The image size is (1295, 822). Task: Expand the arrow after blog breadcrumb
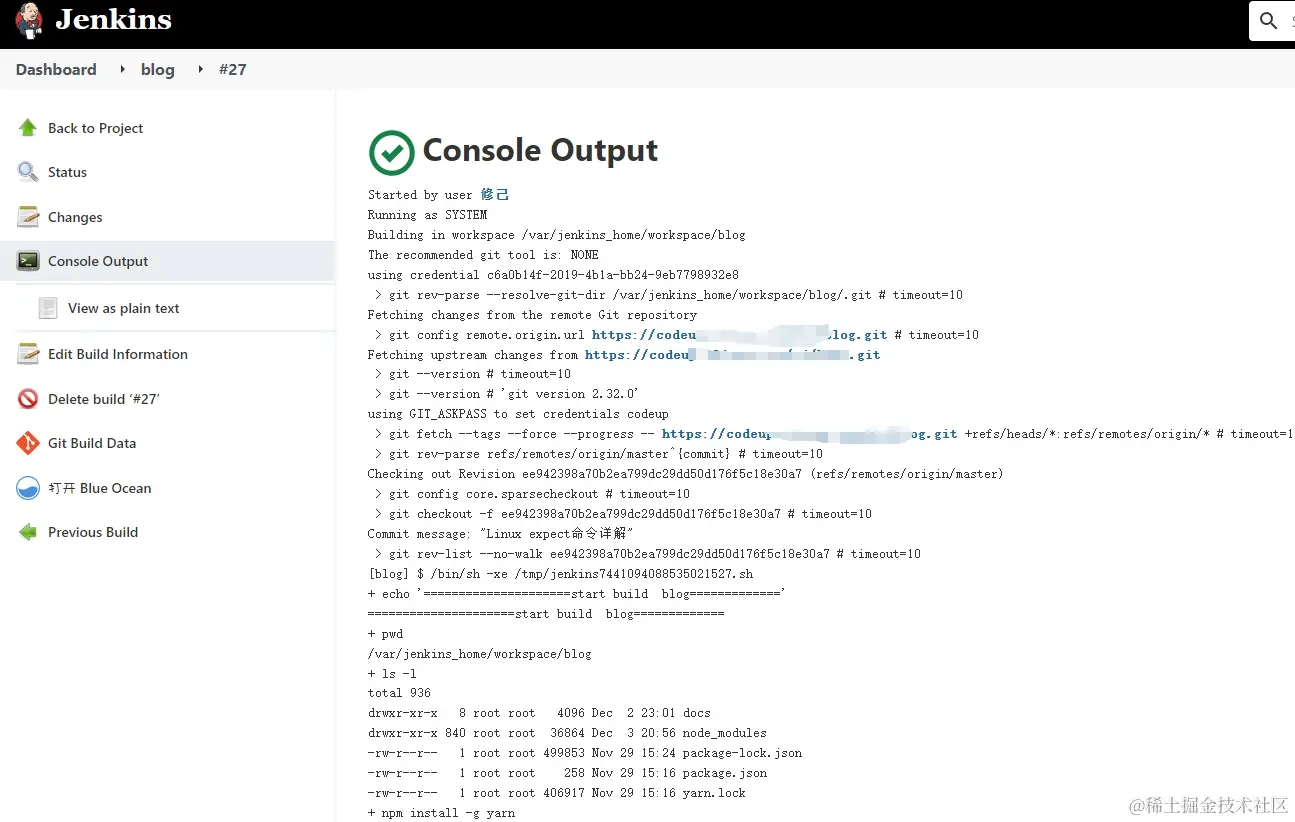click(x=200, y=69)
